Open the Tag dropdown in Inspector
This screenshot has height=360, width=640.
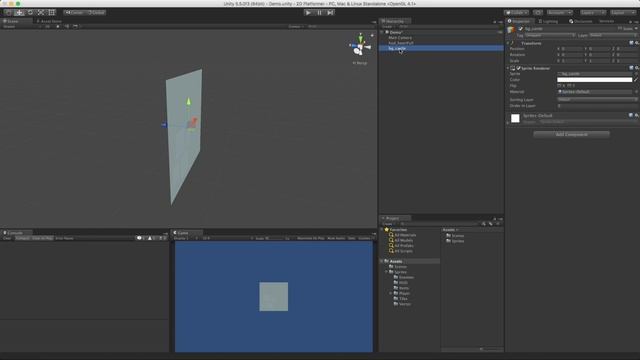pyautogui.click(x=550, y=36)
